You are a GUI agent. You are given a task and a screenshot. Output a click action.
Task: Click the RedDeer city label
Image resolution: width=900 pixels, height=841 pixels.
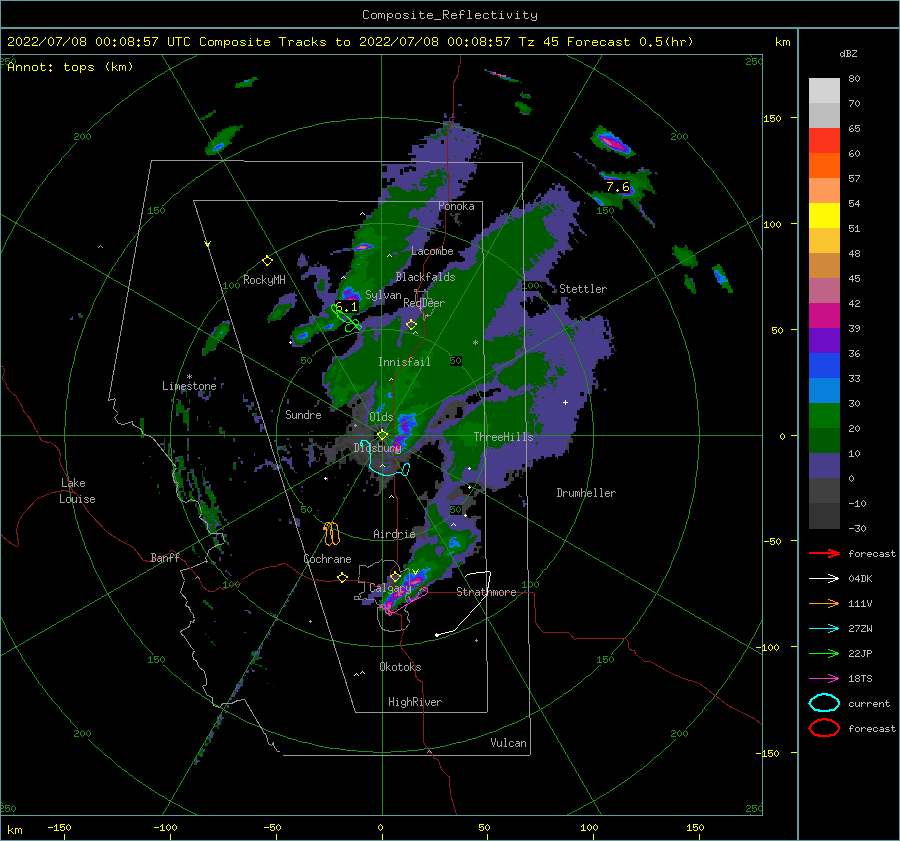click(424, 303)
